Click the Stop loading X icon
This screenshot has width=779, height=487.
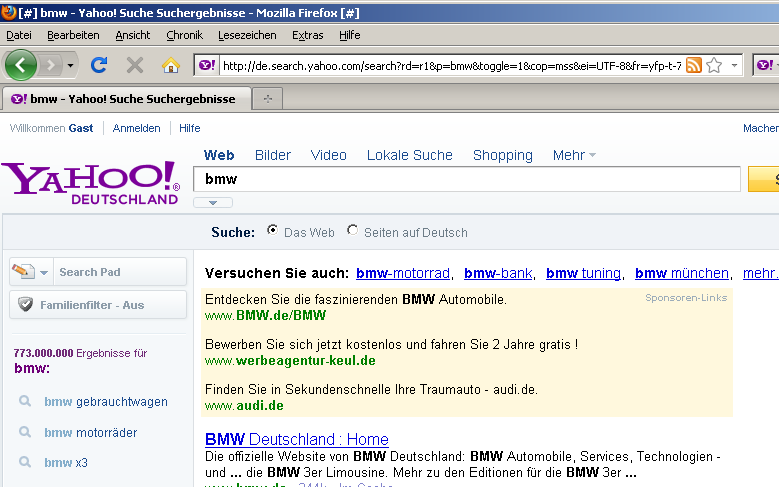pyautogui.click(x=135, y=65)
